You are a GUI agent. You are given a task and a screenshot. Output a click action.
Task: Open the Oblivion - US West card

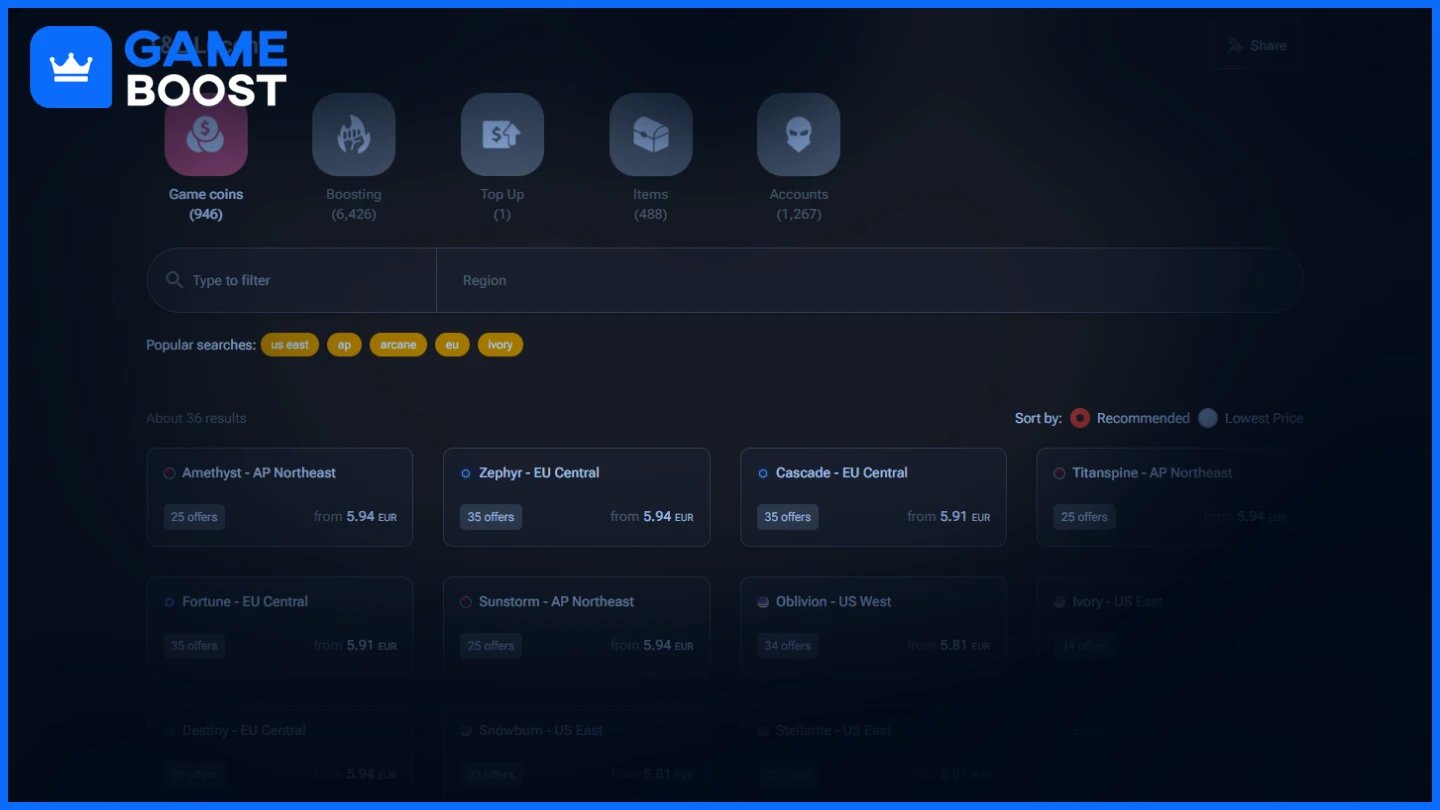873,626
